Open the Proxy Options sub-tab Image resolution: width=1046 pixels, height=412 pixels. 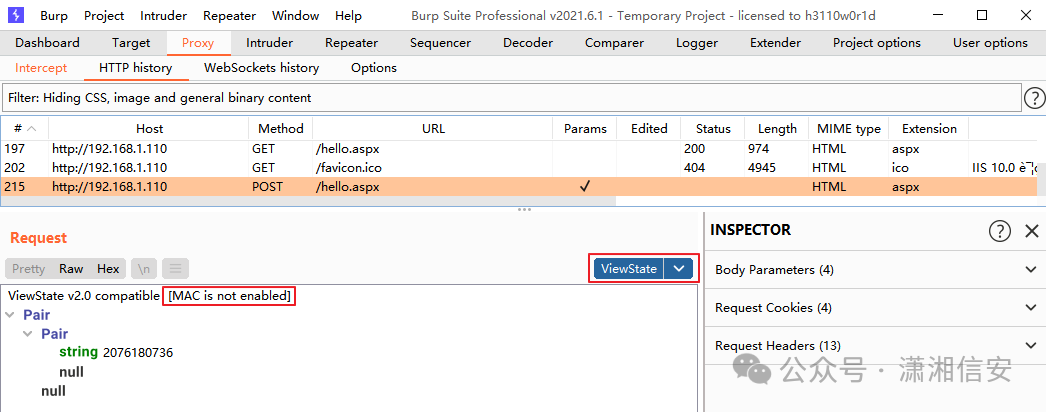[374, 67]
